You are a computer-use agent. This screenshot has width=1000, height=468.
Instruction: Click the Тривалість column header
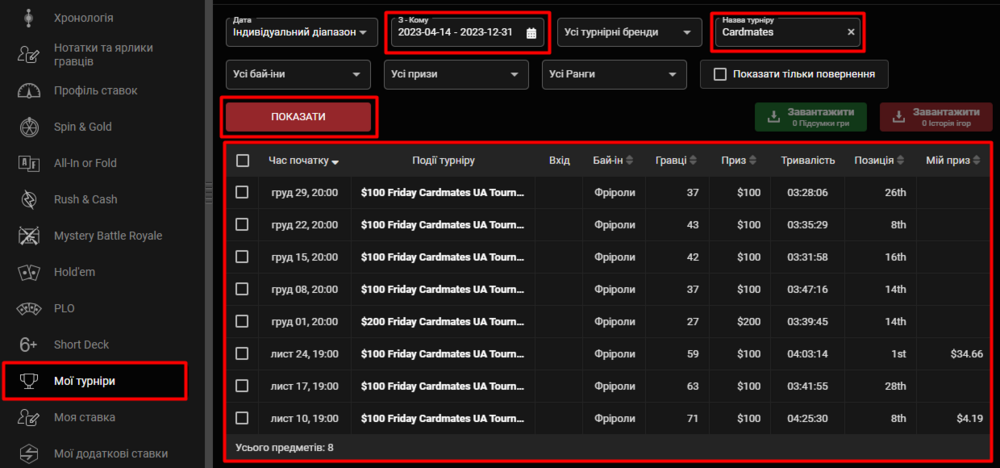[x=808, y=161]
